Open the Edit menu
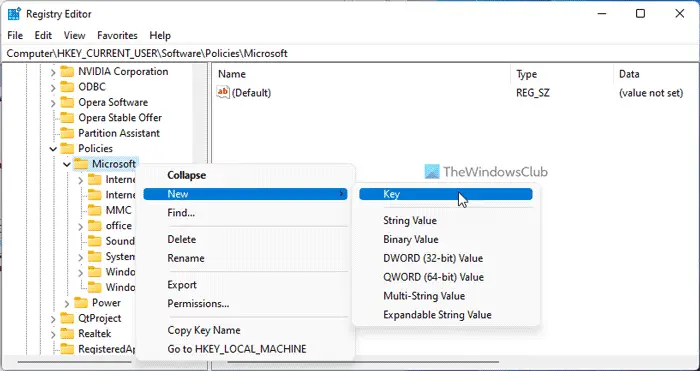The width and height of the screenshot is (700, 371). tap(43, 35)
